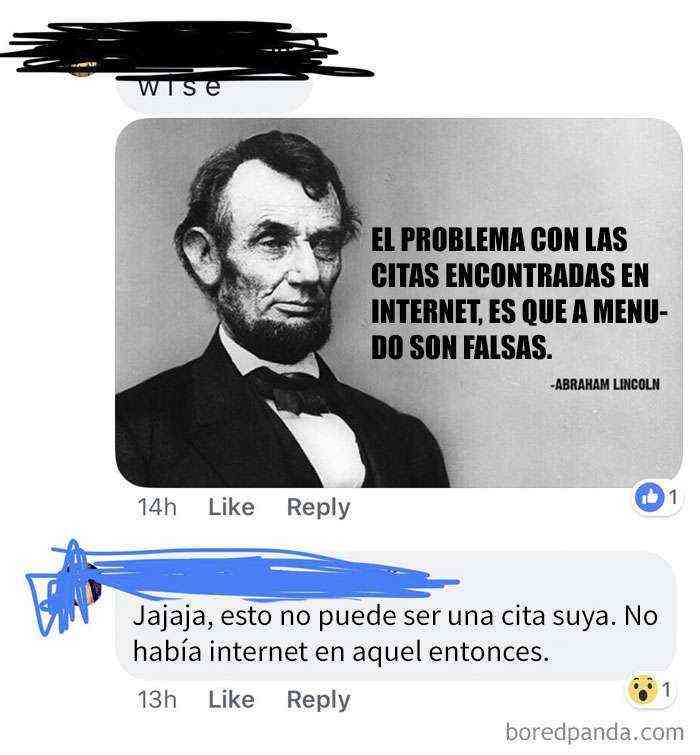Open the 13h timestamp link
The image size is (700, 755).
(157, 700)
